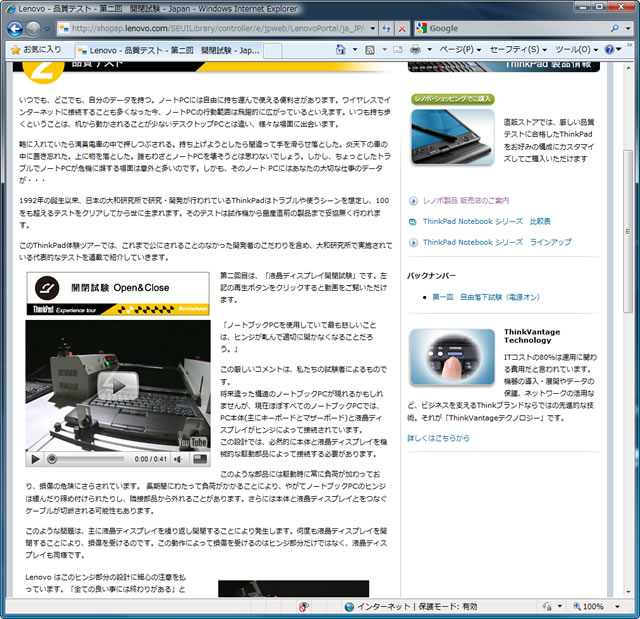
Task: Toggle the video volume speaker icon
Action: (178, 459)
